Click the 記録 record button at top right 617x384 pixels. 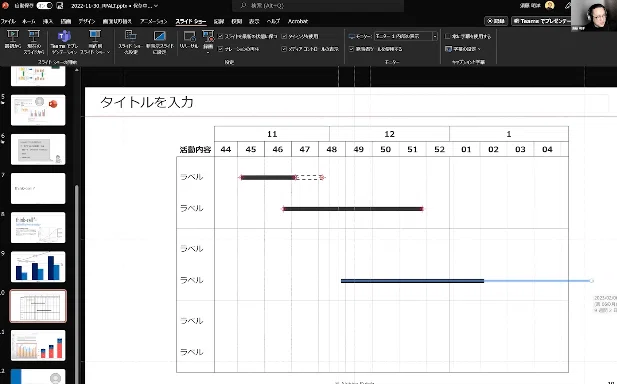[496, 21]
